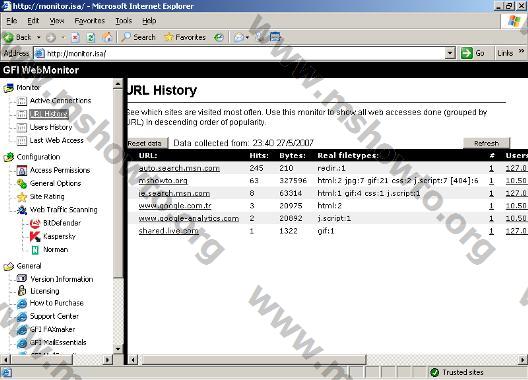
Task: Click the Forward arrow icon
Action: pyautogui.click(x=51, y=37)
